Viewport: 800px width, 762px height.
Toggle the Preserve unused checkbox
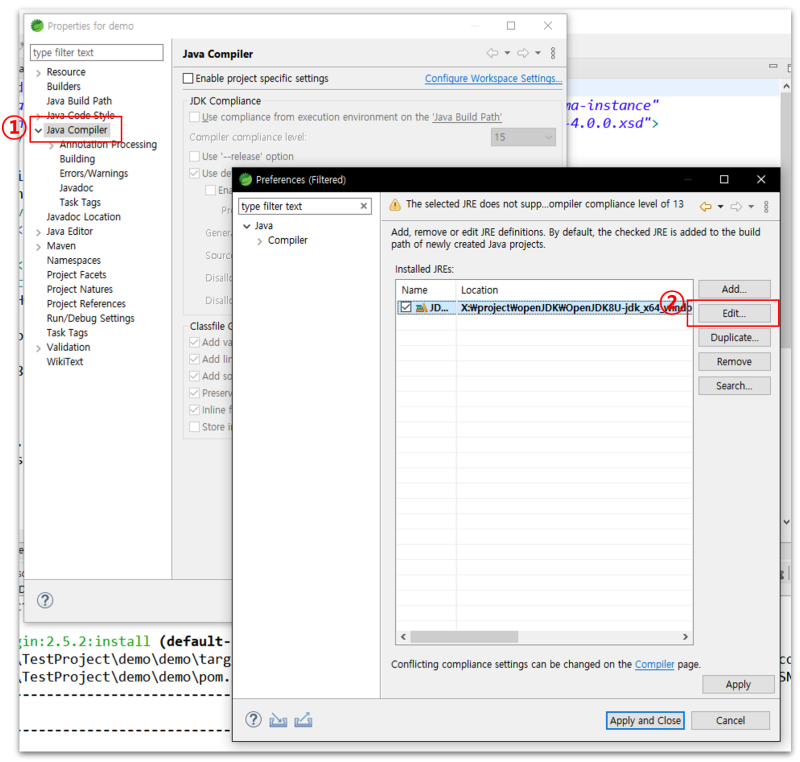(194, 393)
